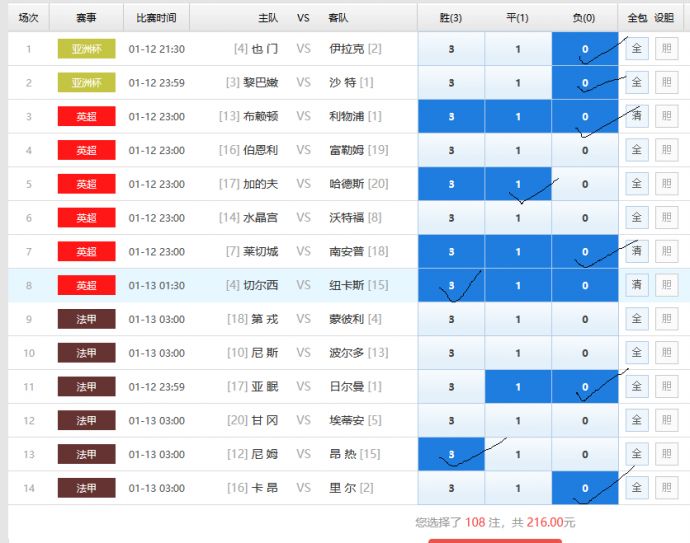Click the 全包 column header
Screen dimensions: 690x543
tap(637, 18)
